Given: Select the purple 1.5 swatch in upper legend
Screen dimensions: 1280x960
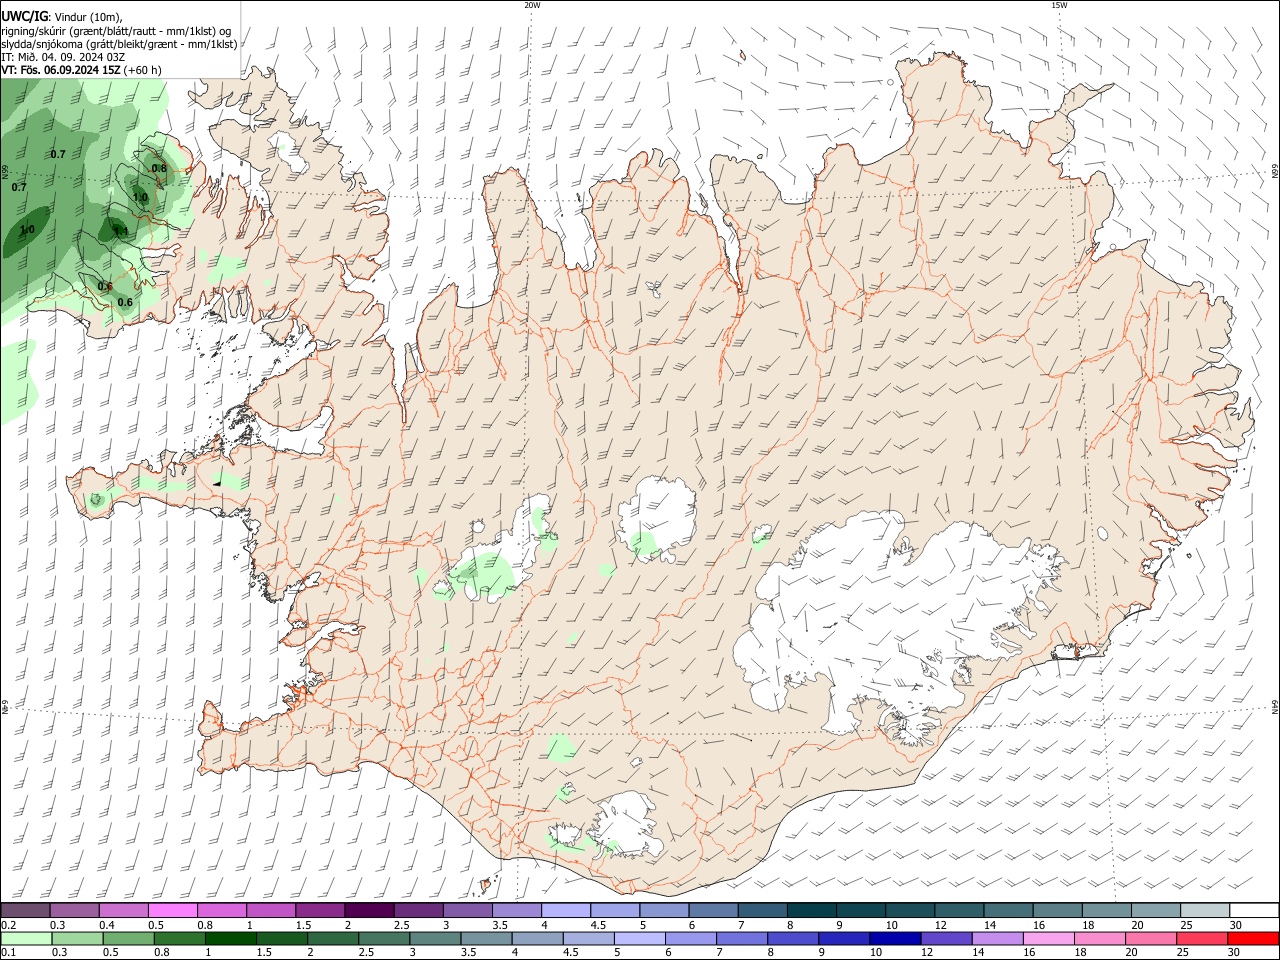Looking at the screenshot, I should [x=320, y=911].
